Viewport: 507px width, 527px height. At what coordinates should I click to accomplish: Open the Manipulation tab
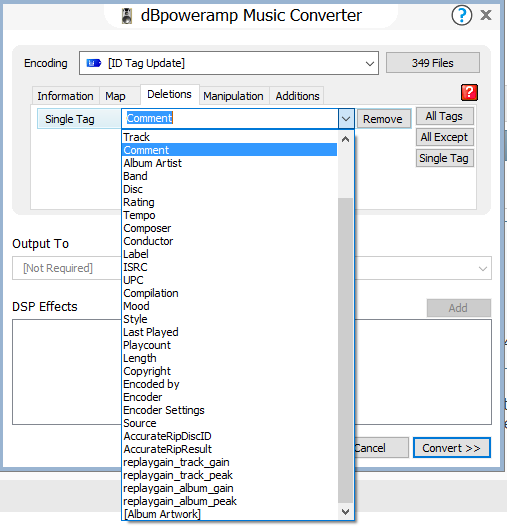233,96
